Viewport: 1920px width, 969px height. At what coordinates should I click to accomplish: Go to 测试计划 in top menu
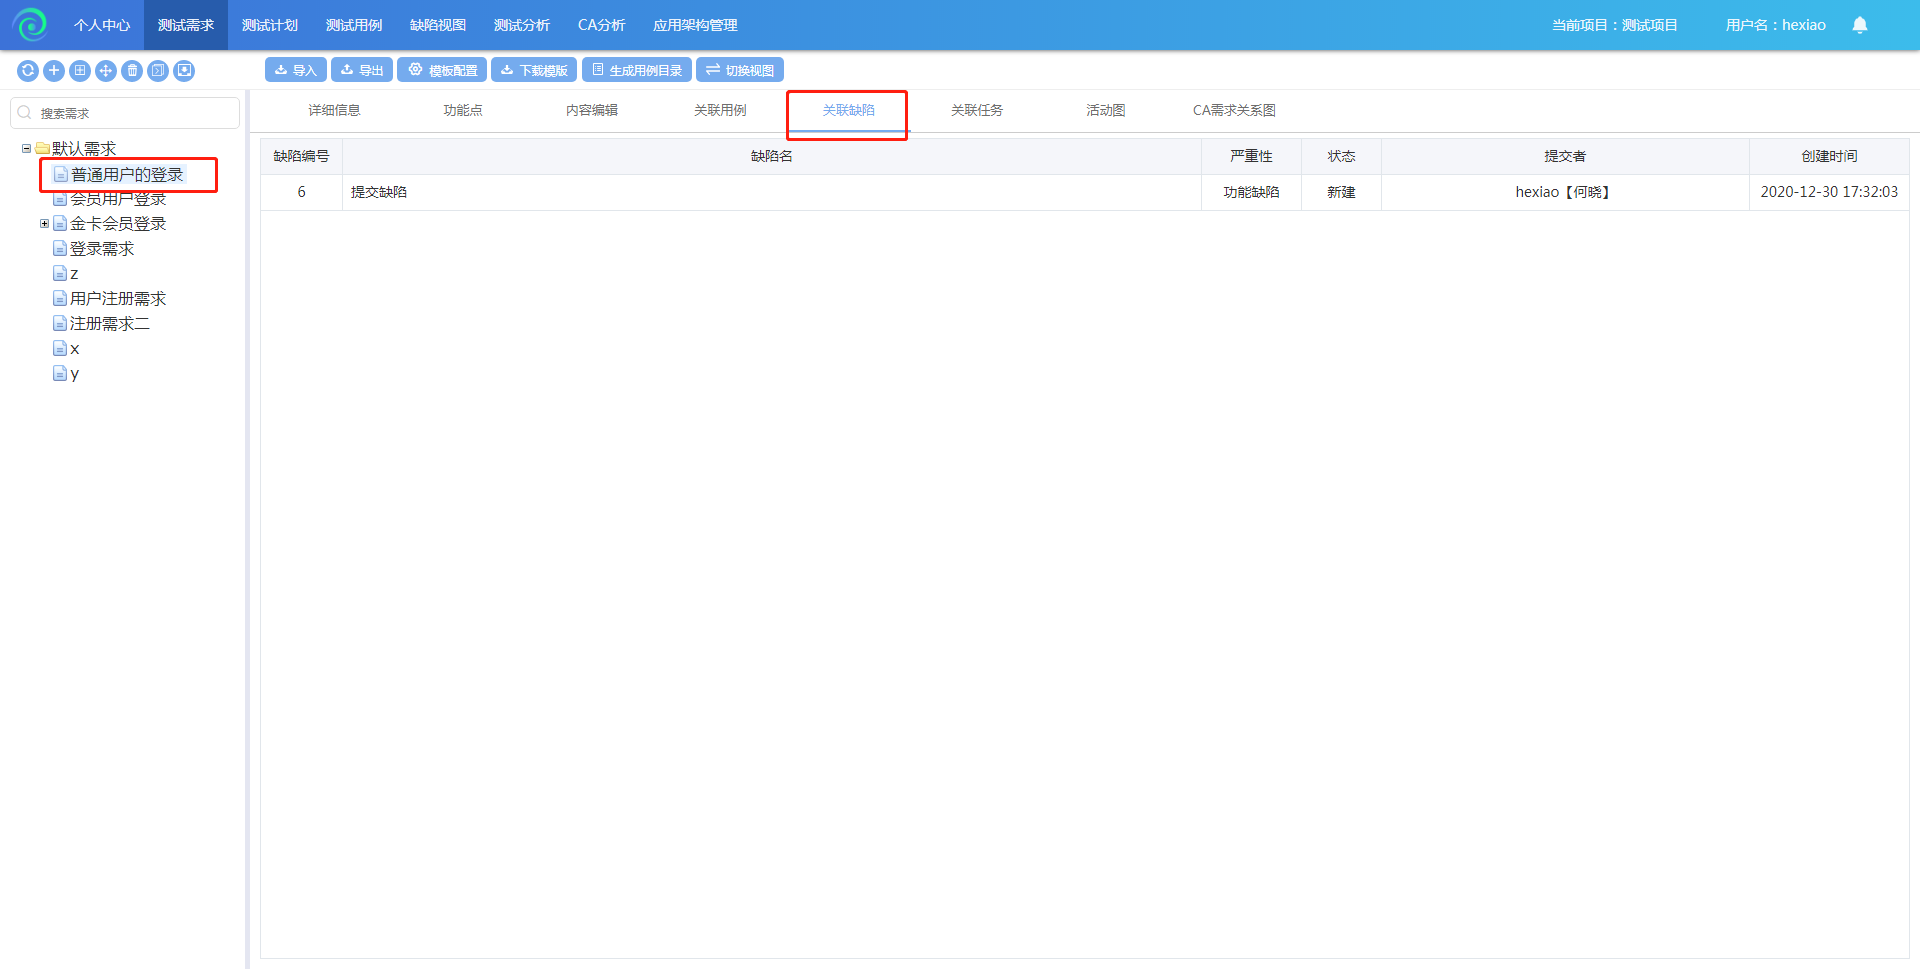269,25
